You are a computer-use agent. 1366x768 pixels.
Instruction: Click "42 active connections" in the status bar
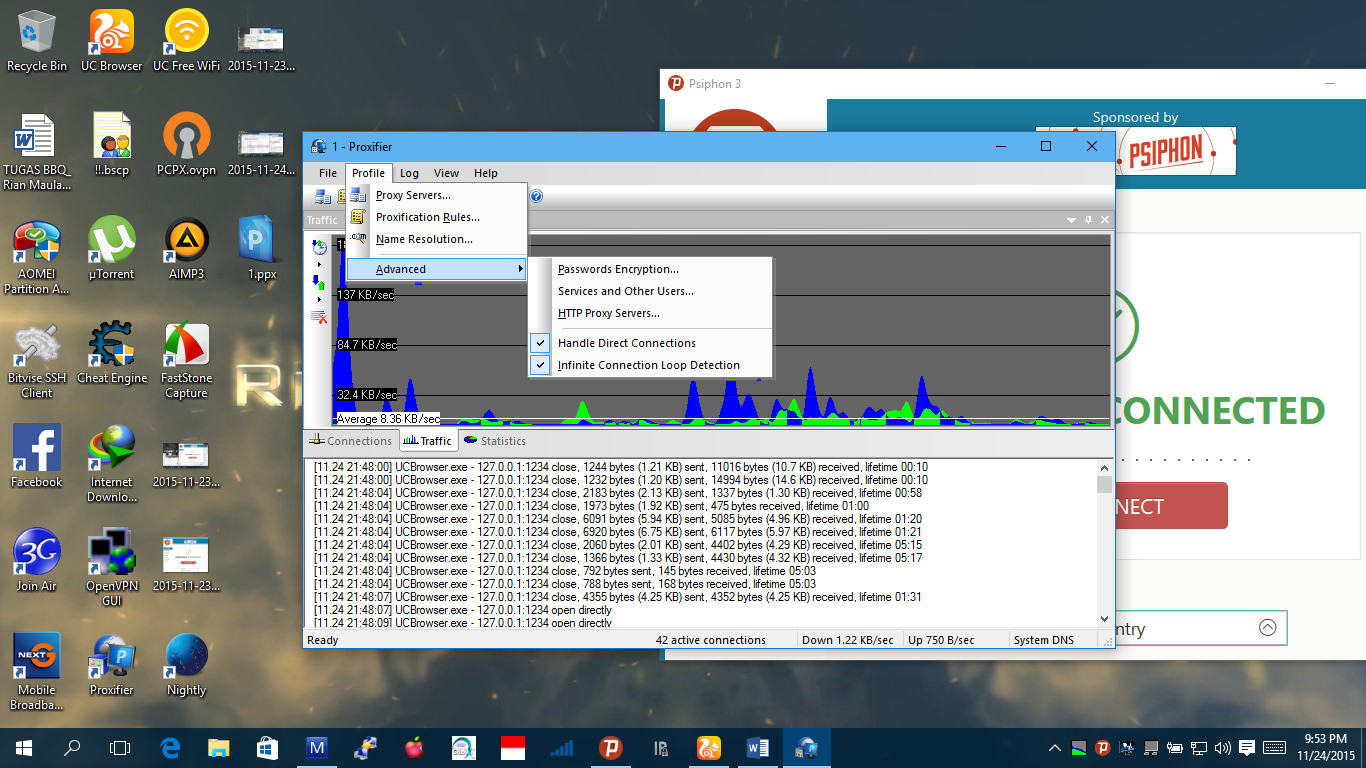coord(711,640)
